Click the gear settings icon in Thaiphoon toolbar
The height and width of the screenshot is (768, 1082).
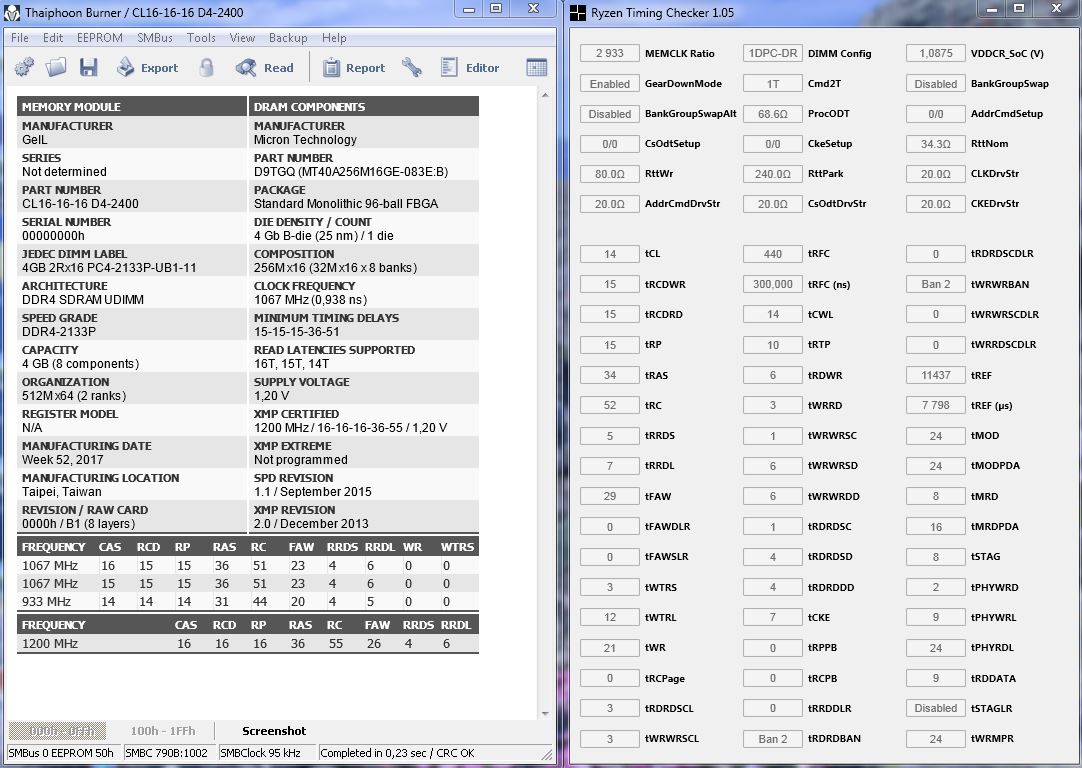point(24,67)
